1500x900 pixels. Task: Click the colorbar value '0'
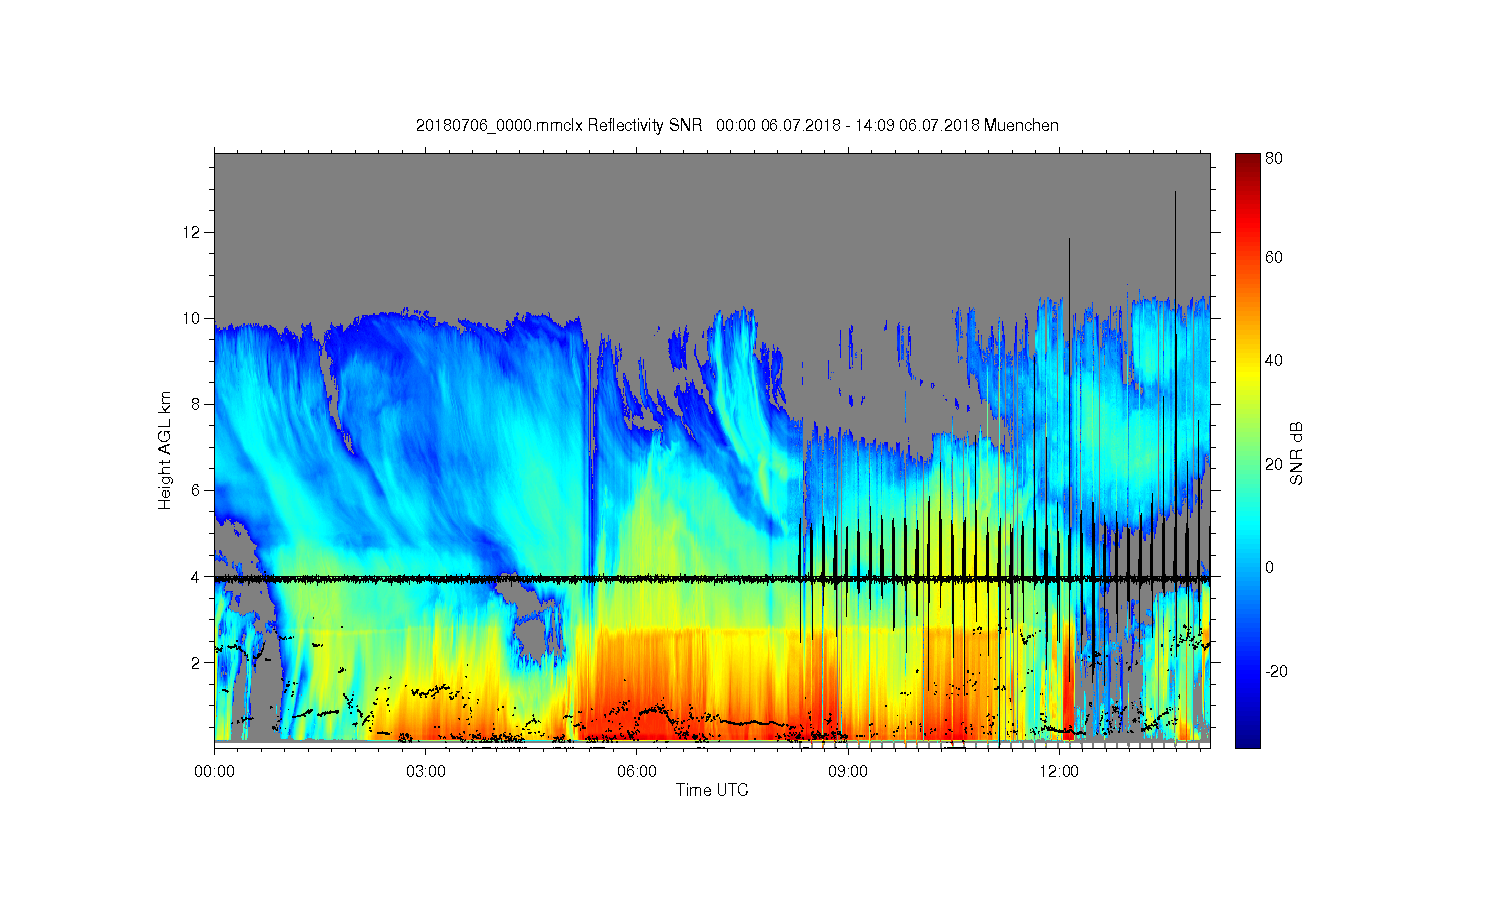pos(1270,568)
